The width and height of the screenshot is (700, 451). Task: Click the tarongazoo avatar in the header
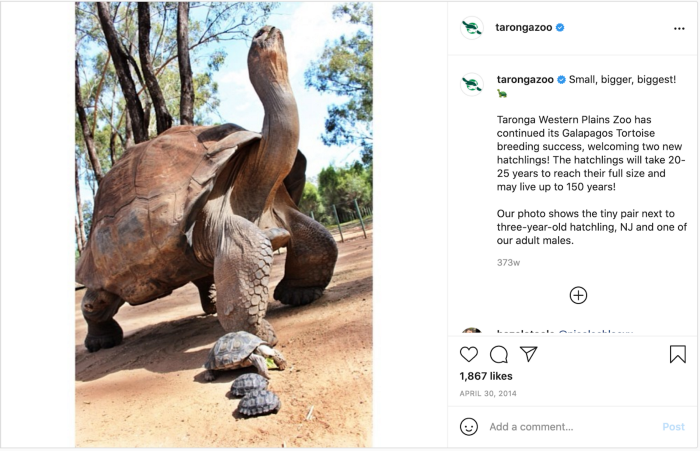coord(472,28)
